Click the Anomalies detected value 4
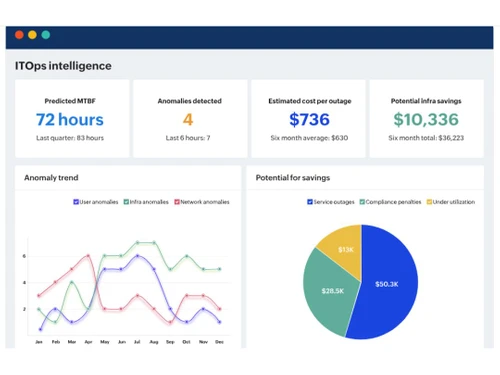Image resolution: width=500 pixels, height=375 pixels. pyautogui.click(x=188, y=119)
